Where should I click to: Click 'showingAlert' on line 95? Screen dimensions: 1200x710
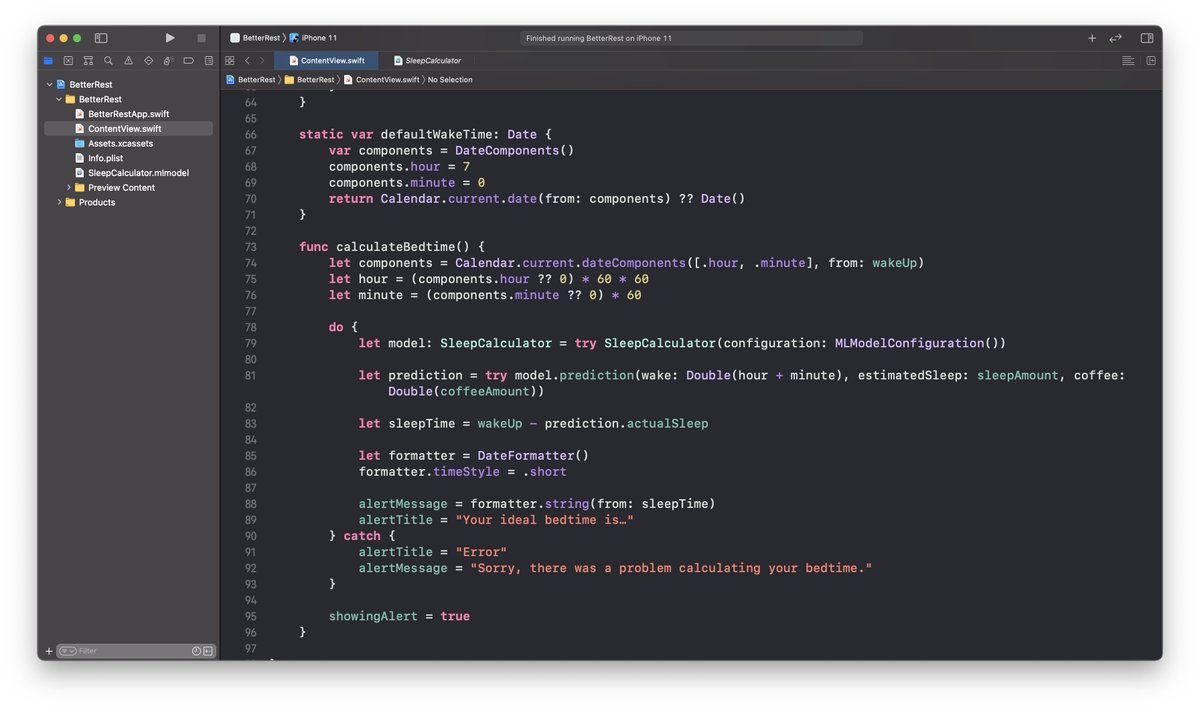[x=373, y=616]
